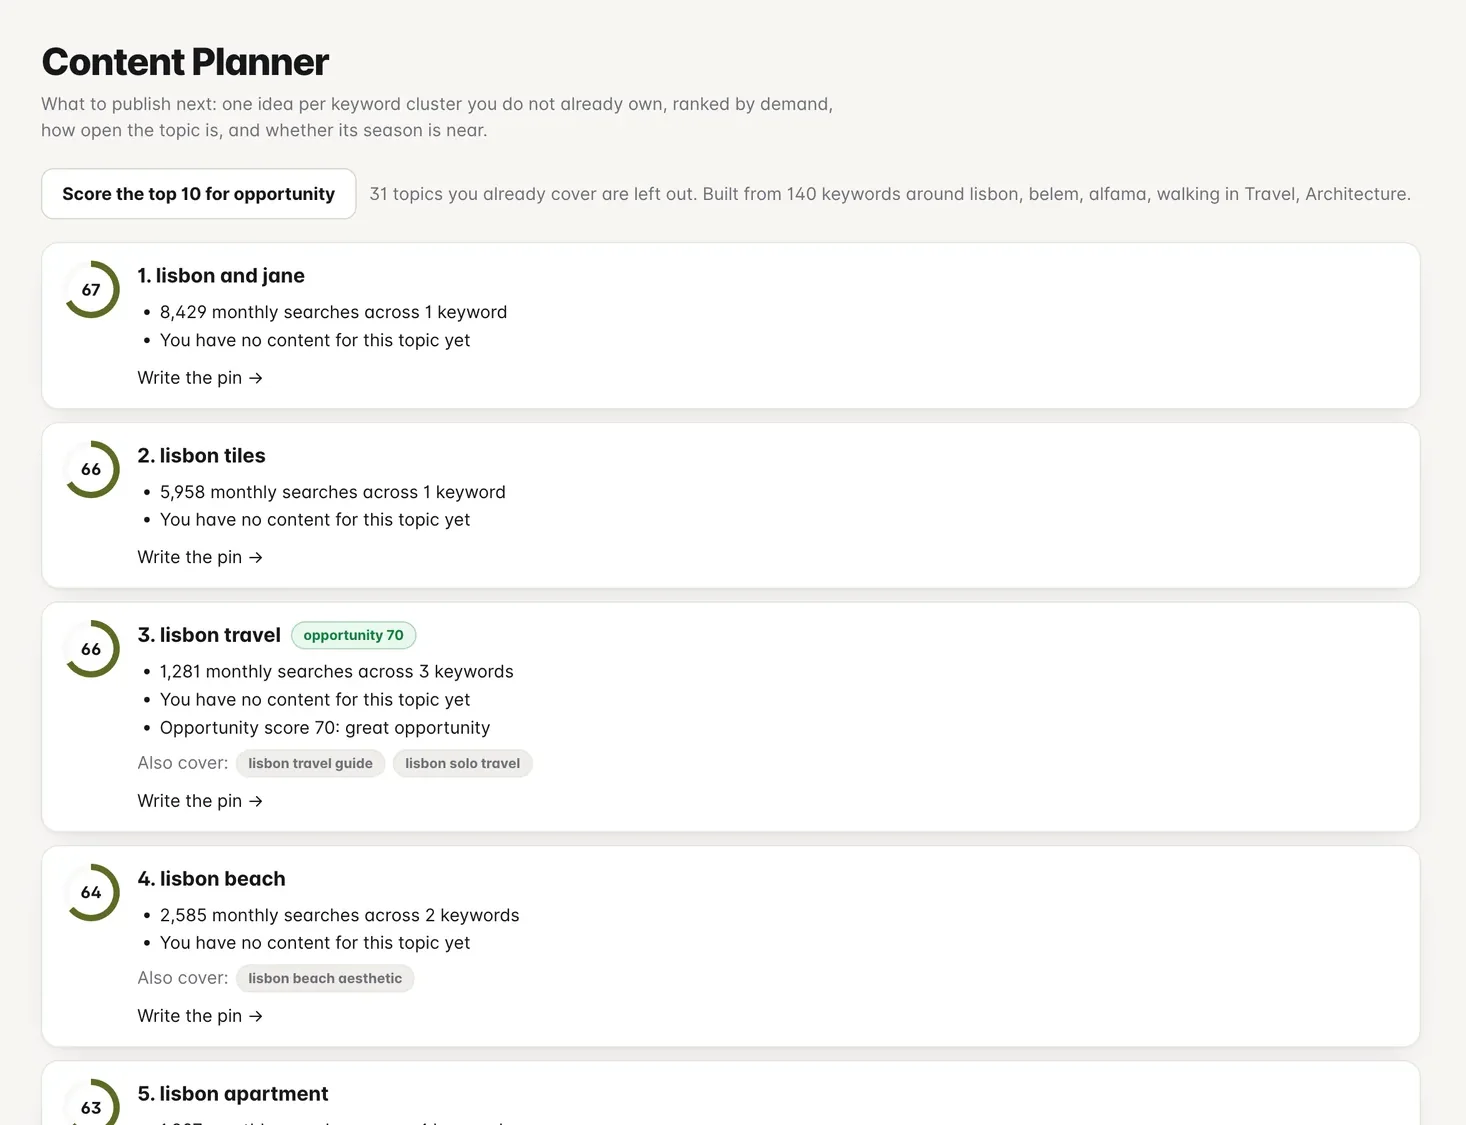
Task: Click the heading 3. lisbon travel
Action: tap(209, 635)
